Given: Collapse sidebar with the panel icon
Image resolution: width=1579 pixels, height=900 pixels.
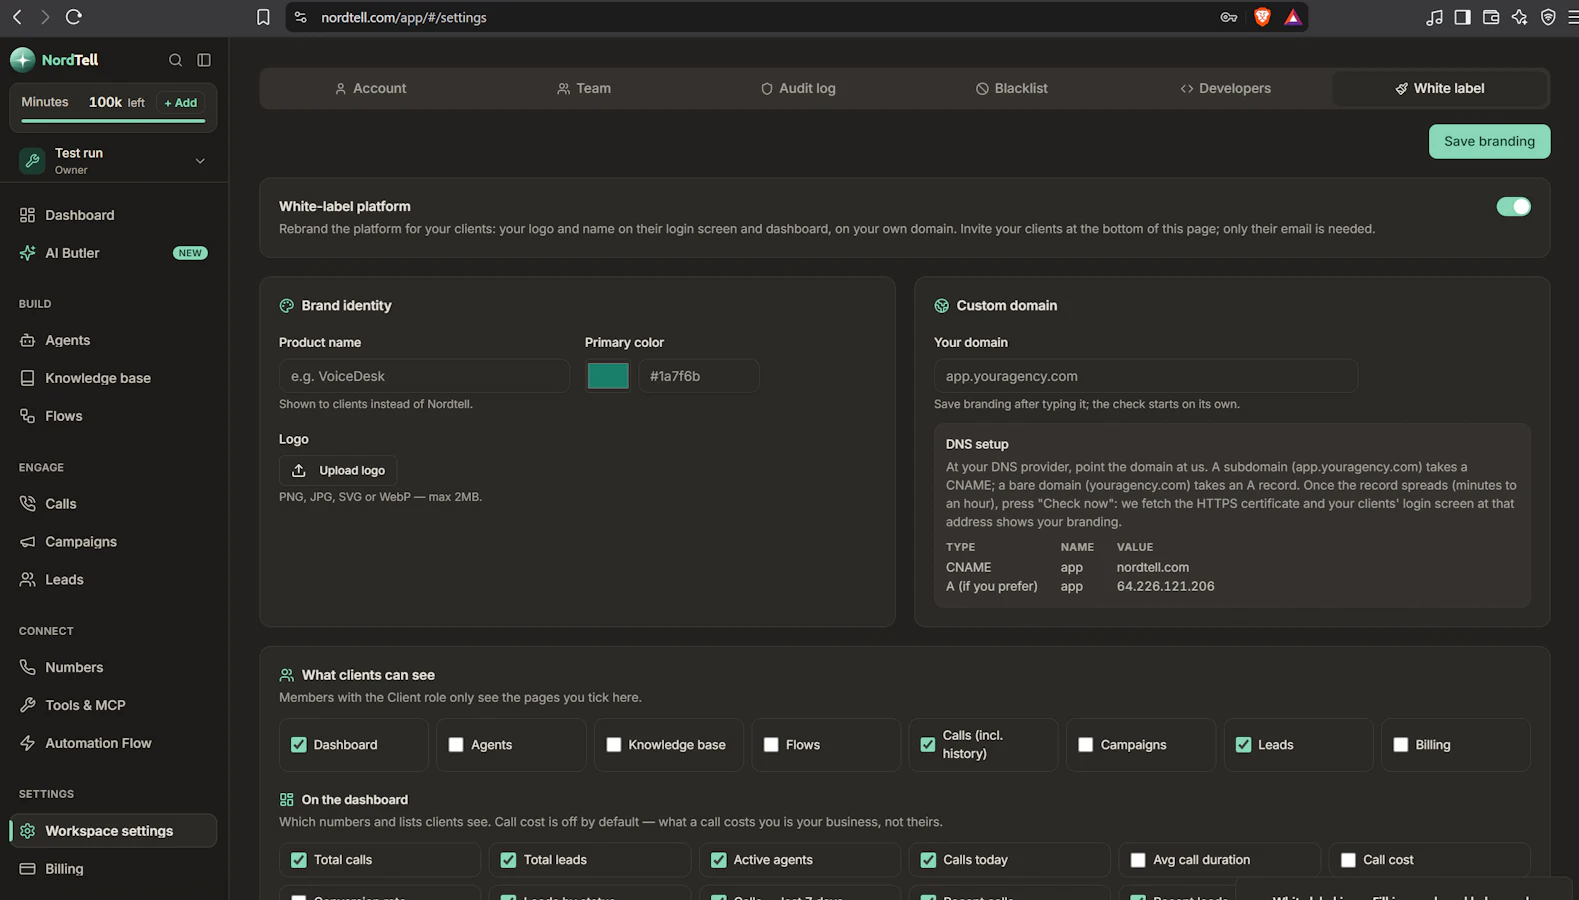Looking at the screenshot, I should tap(204, 60).
